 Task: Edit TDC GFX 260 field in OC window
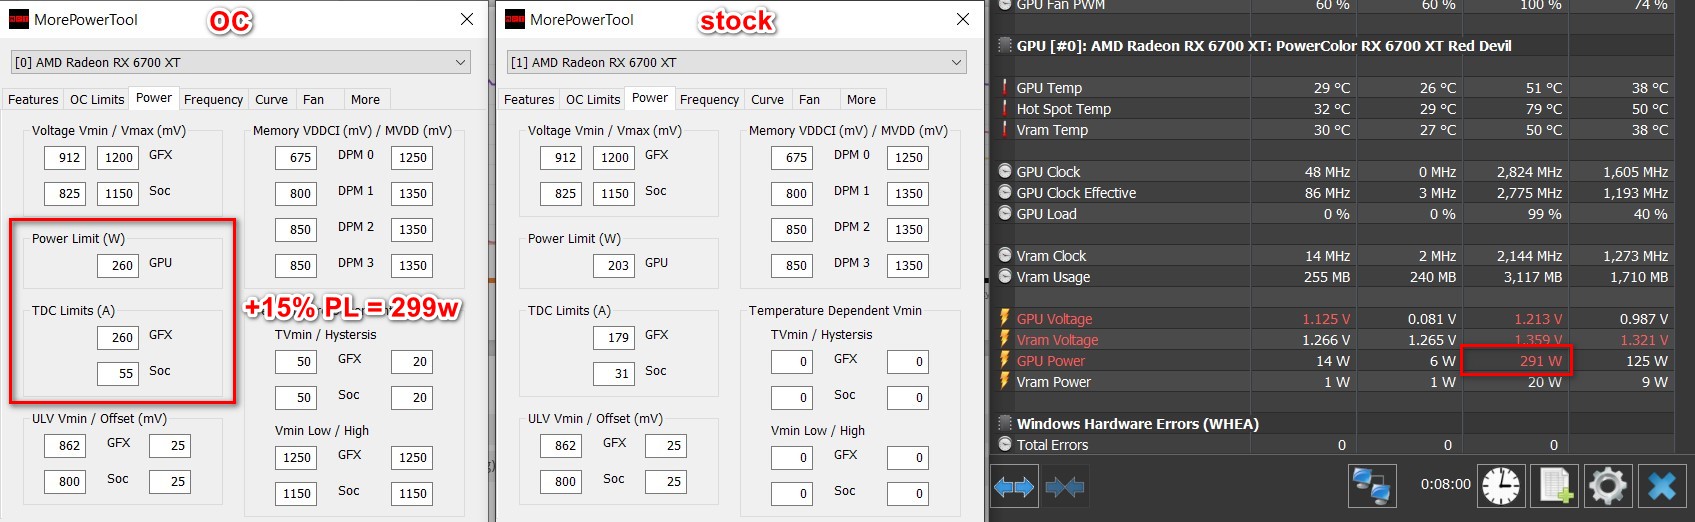[118, 337]
